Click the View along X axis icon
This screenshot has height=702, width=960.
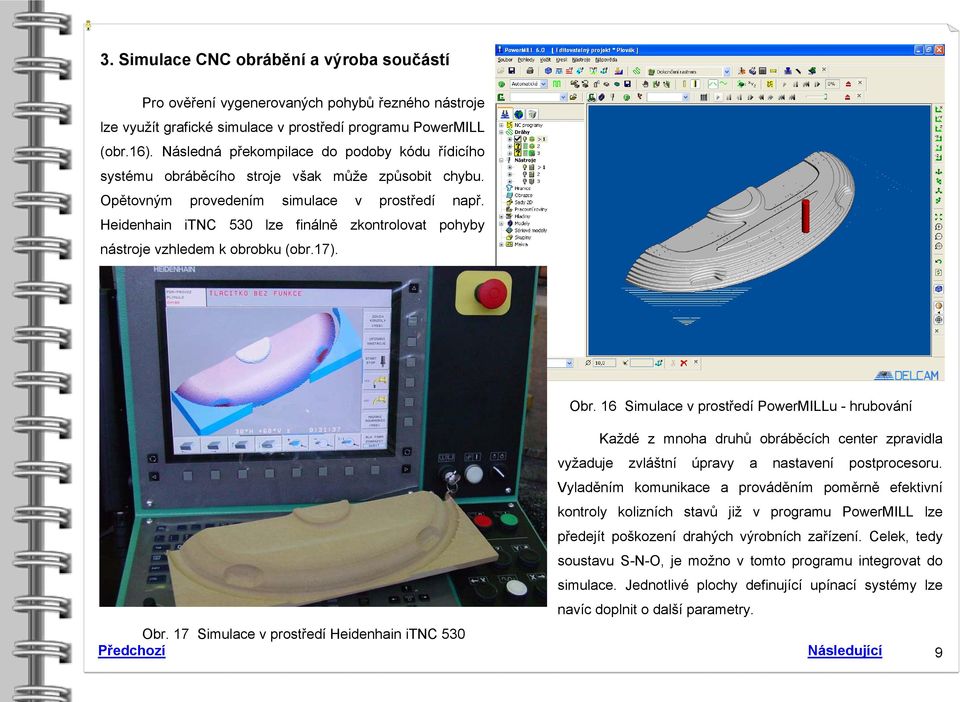coord(938,110)
